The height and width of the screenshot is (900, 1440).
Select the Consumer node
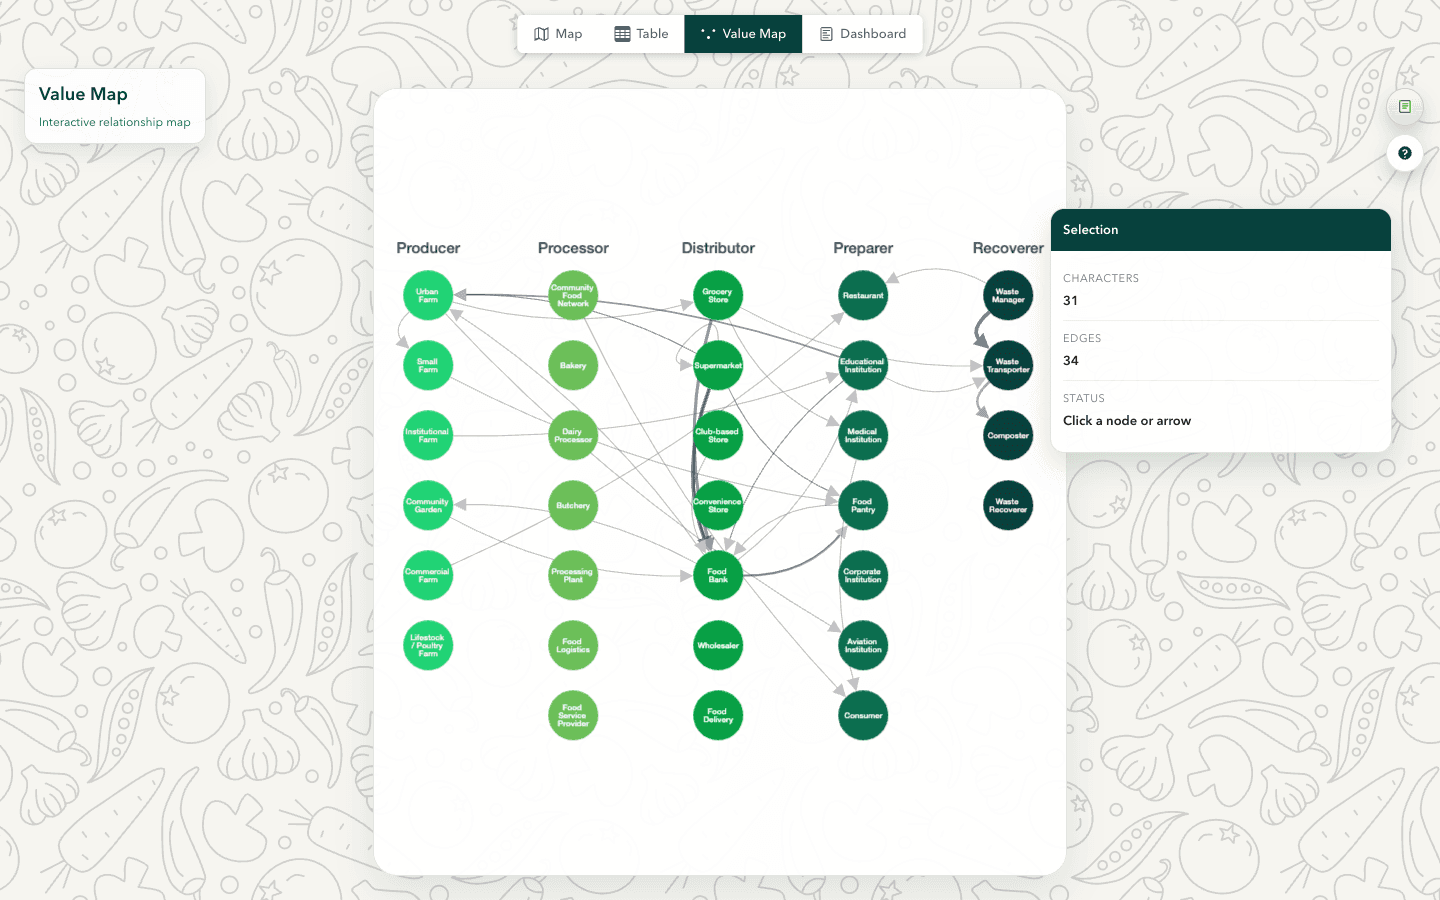pos(863,716)
